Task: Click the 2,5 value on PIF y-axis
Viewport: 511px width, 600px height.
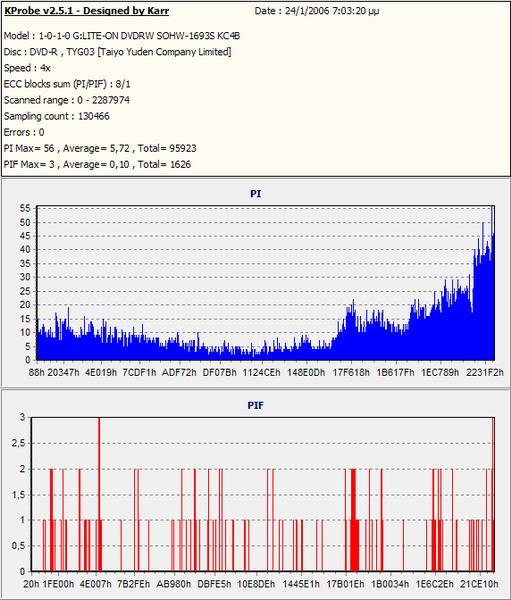Action: 18,443
